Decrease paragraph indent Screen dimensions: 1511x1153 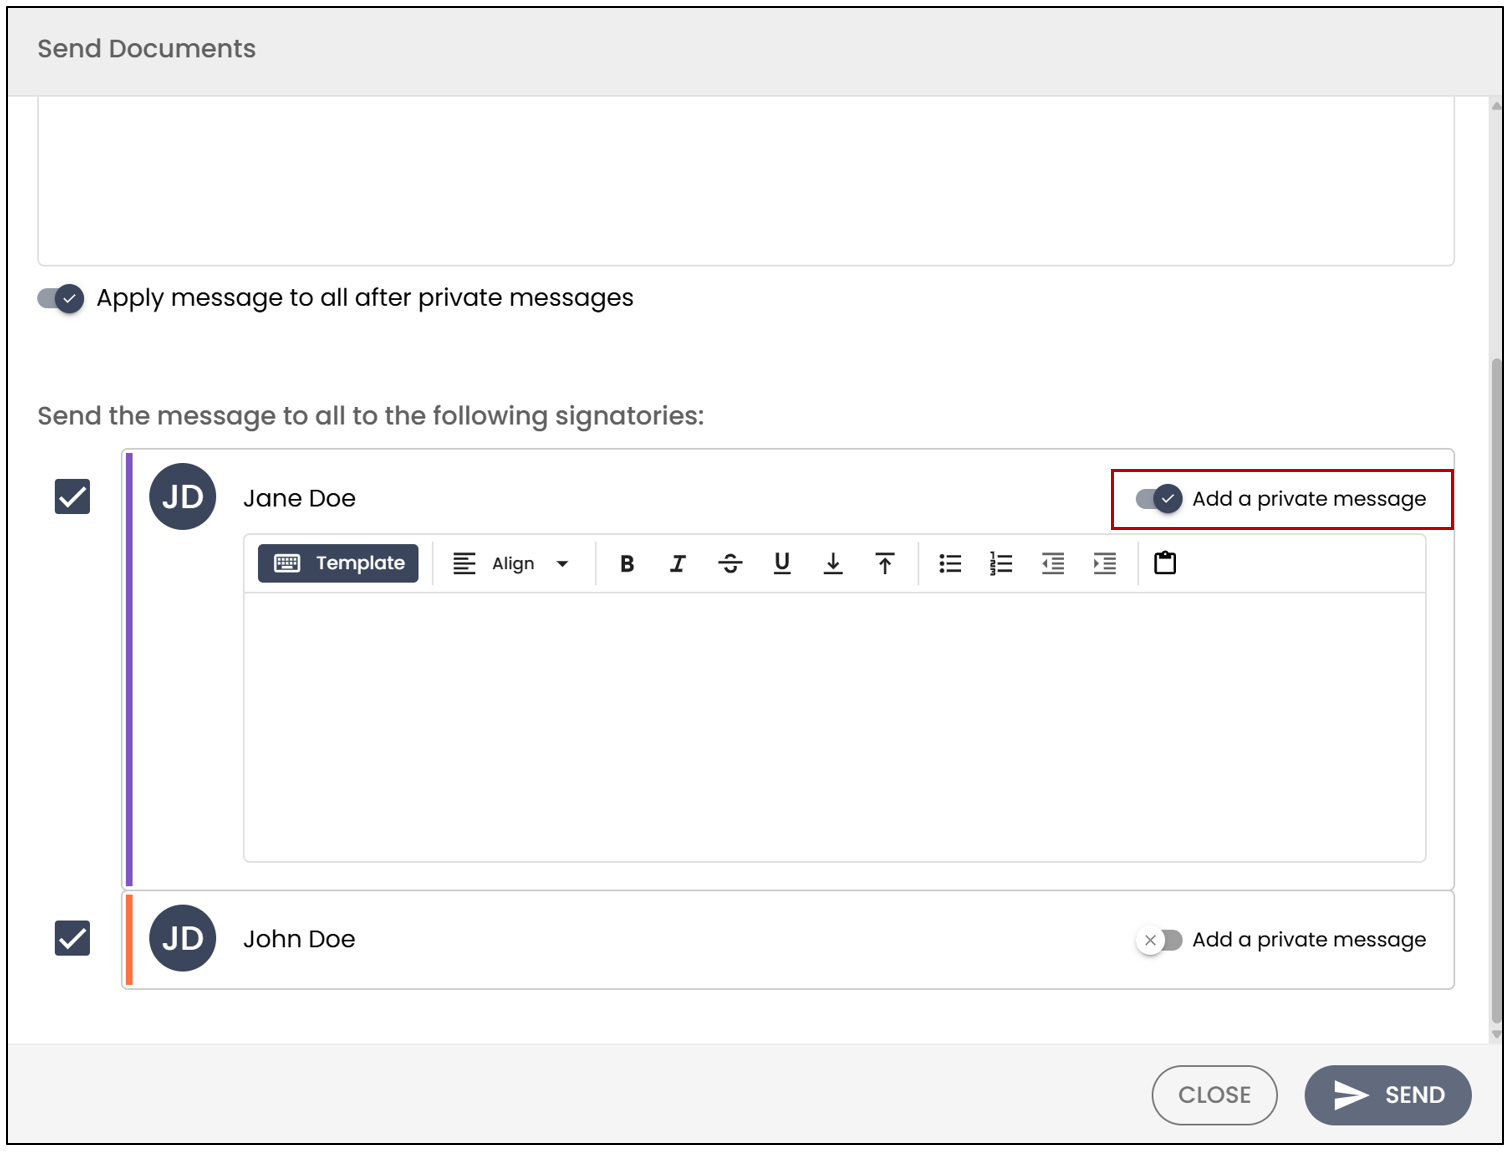[x=1053, y=564]
